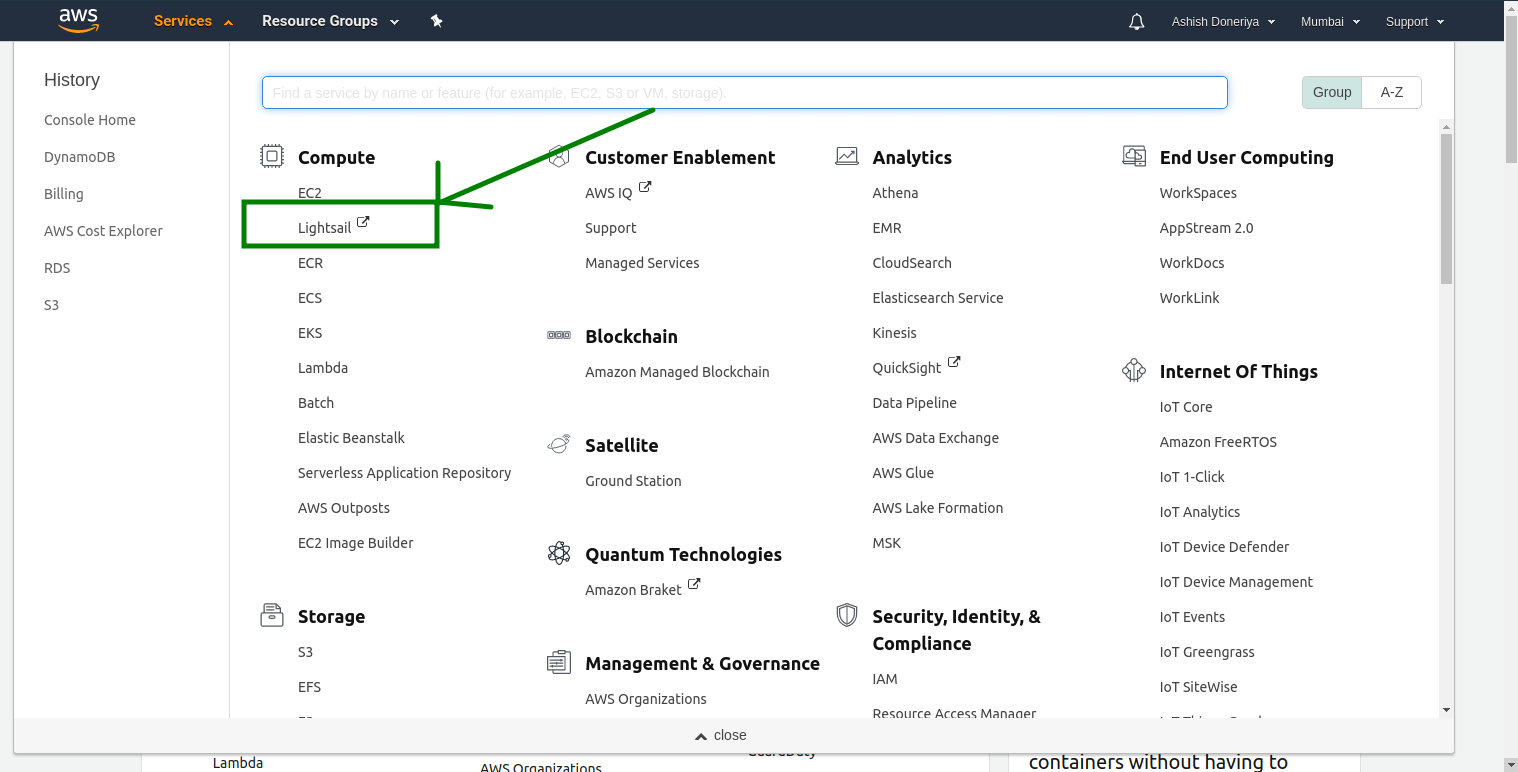This screenshot has width=1518, height=772.
Task: Open the Athena service
Action: click(x=895, y=193)
